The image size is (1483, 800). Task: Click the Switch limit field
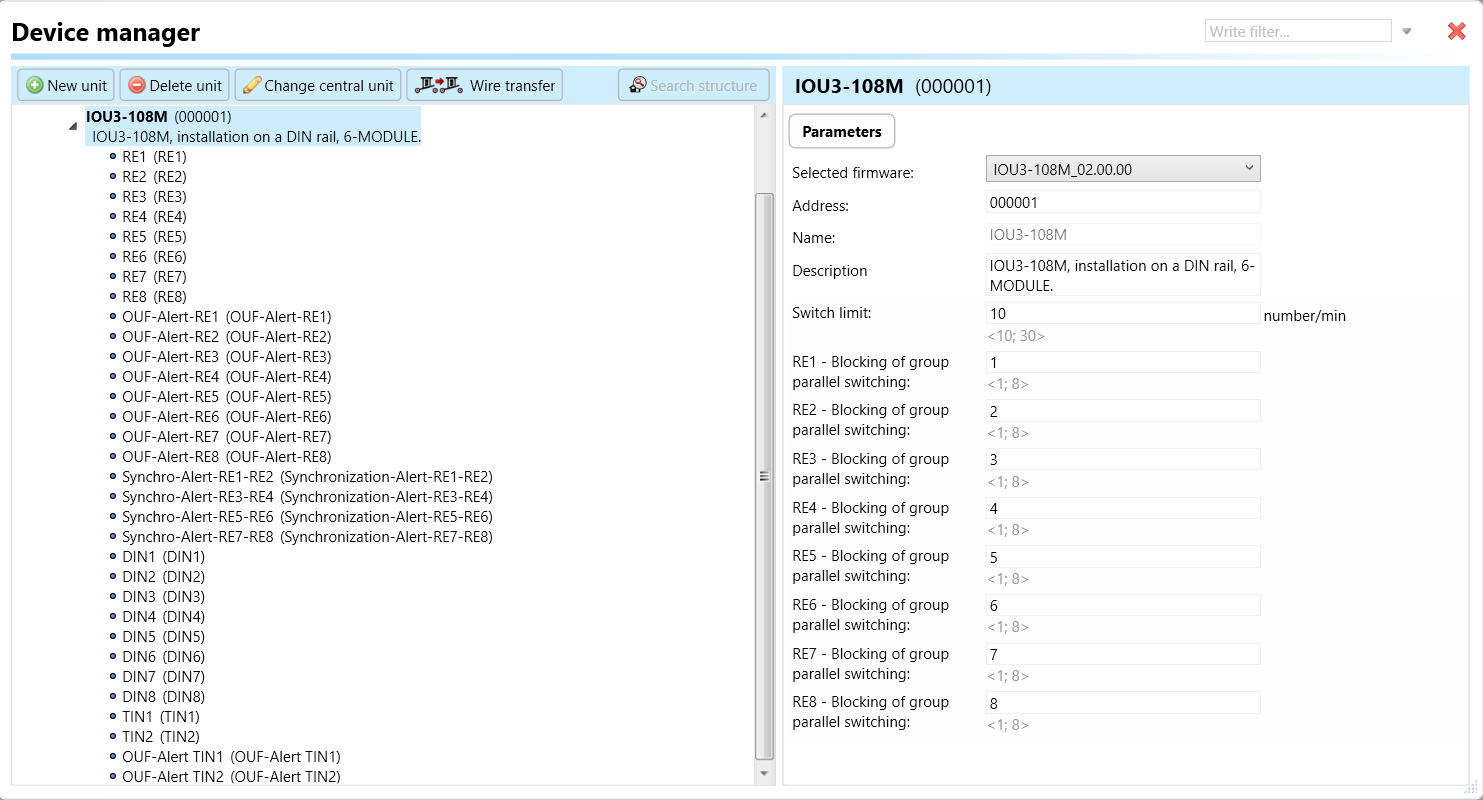pos(1122,313)
